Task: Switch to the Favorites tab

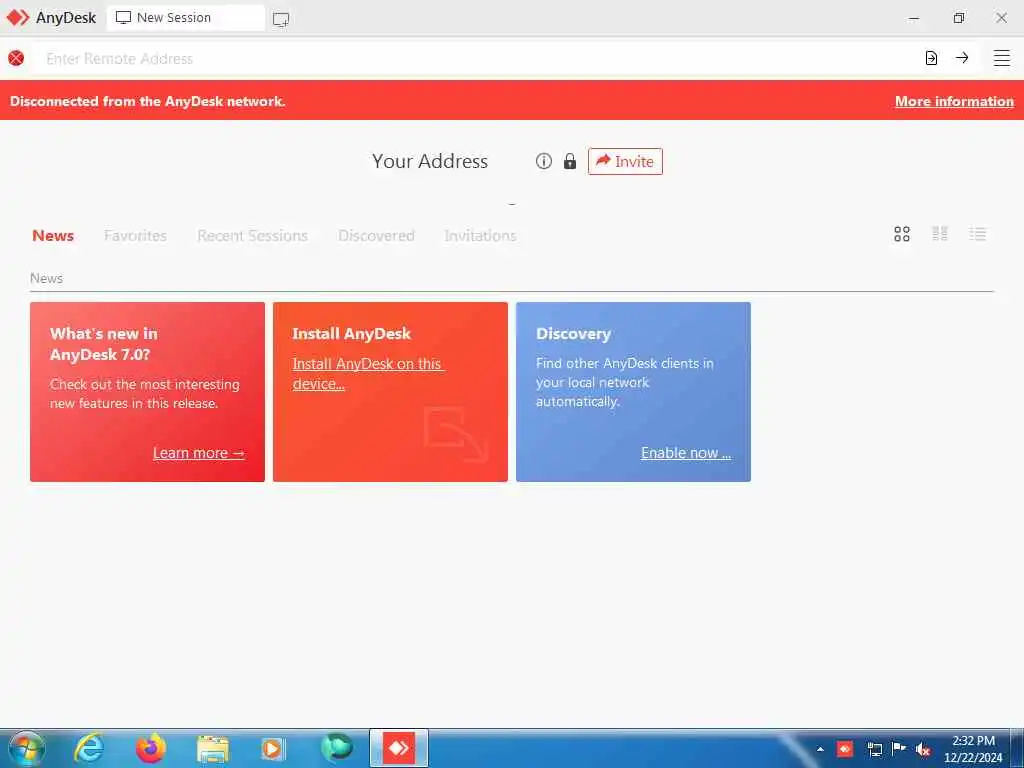Action: 135,236
